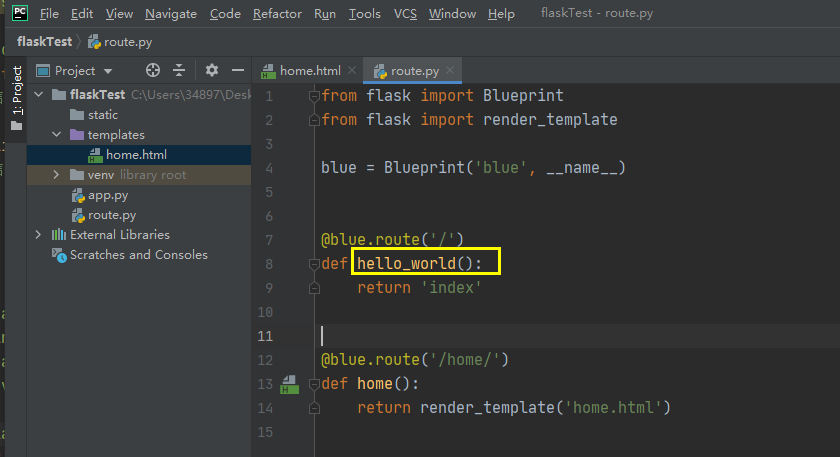Select route.py in the project tree

pos(104,215)
